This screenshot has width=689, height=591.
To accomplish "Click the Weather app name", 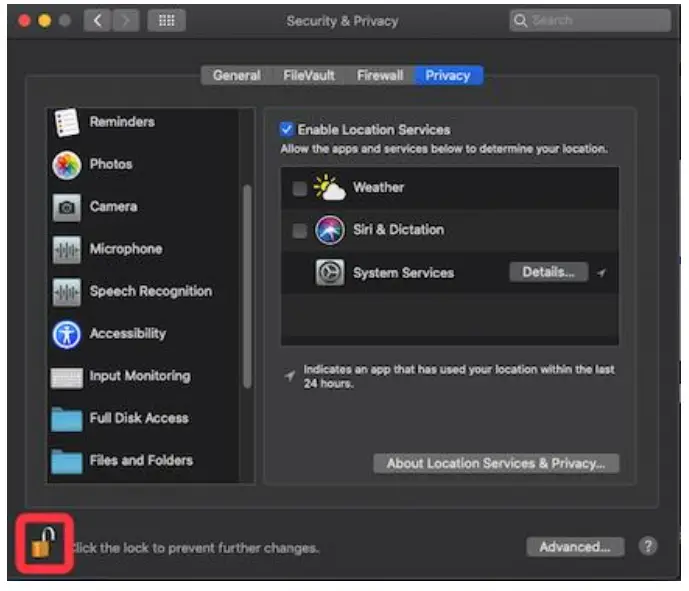I will [378, 187].
